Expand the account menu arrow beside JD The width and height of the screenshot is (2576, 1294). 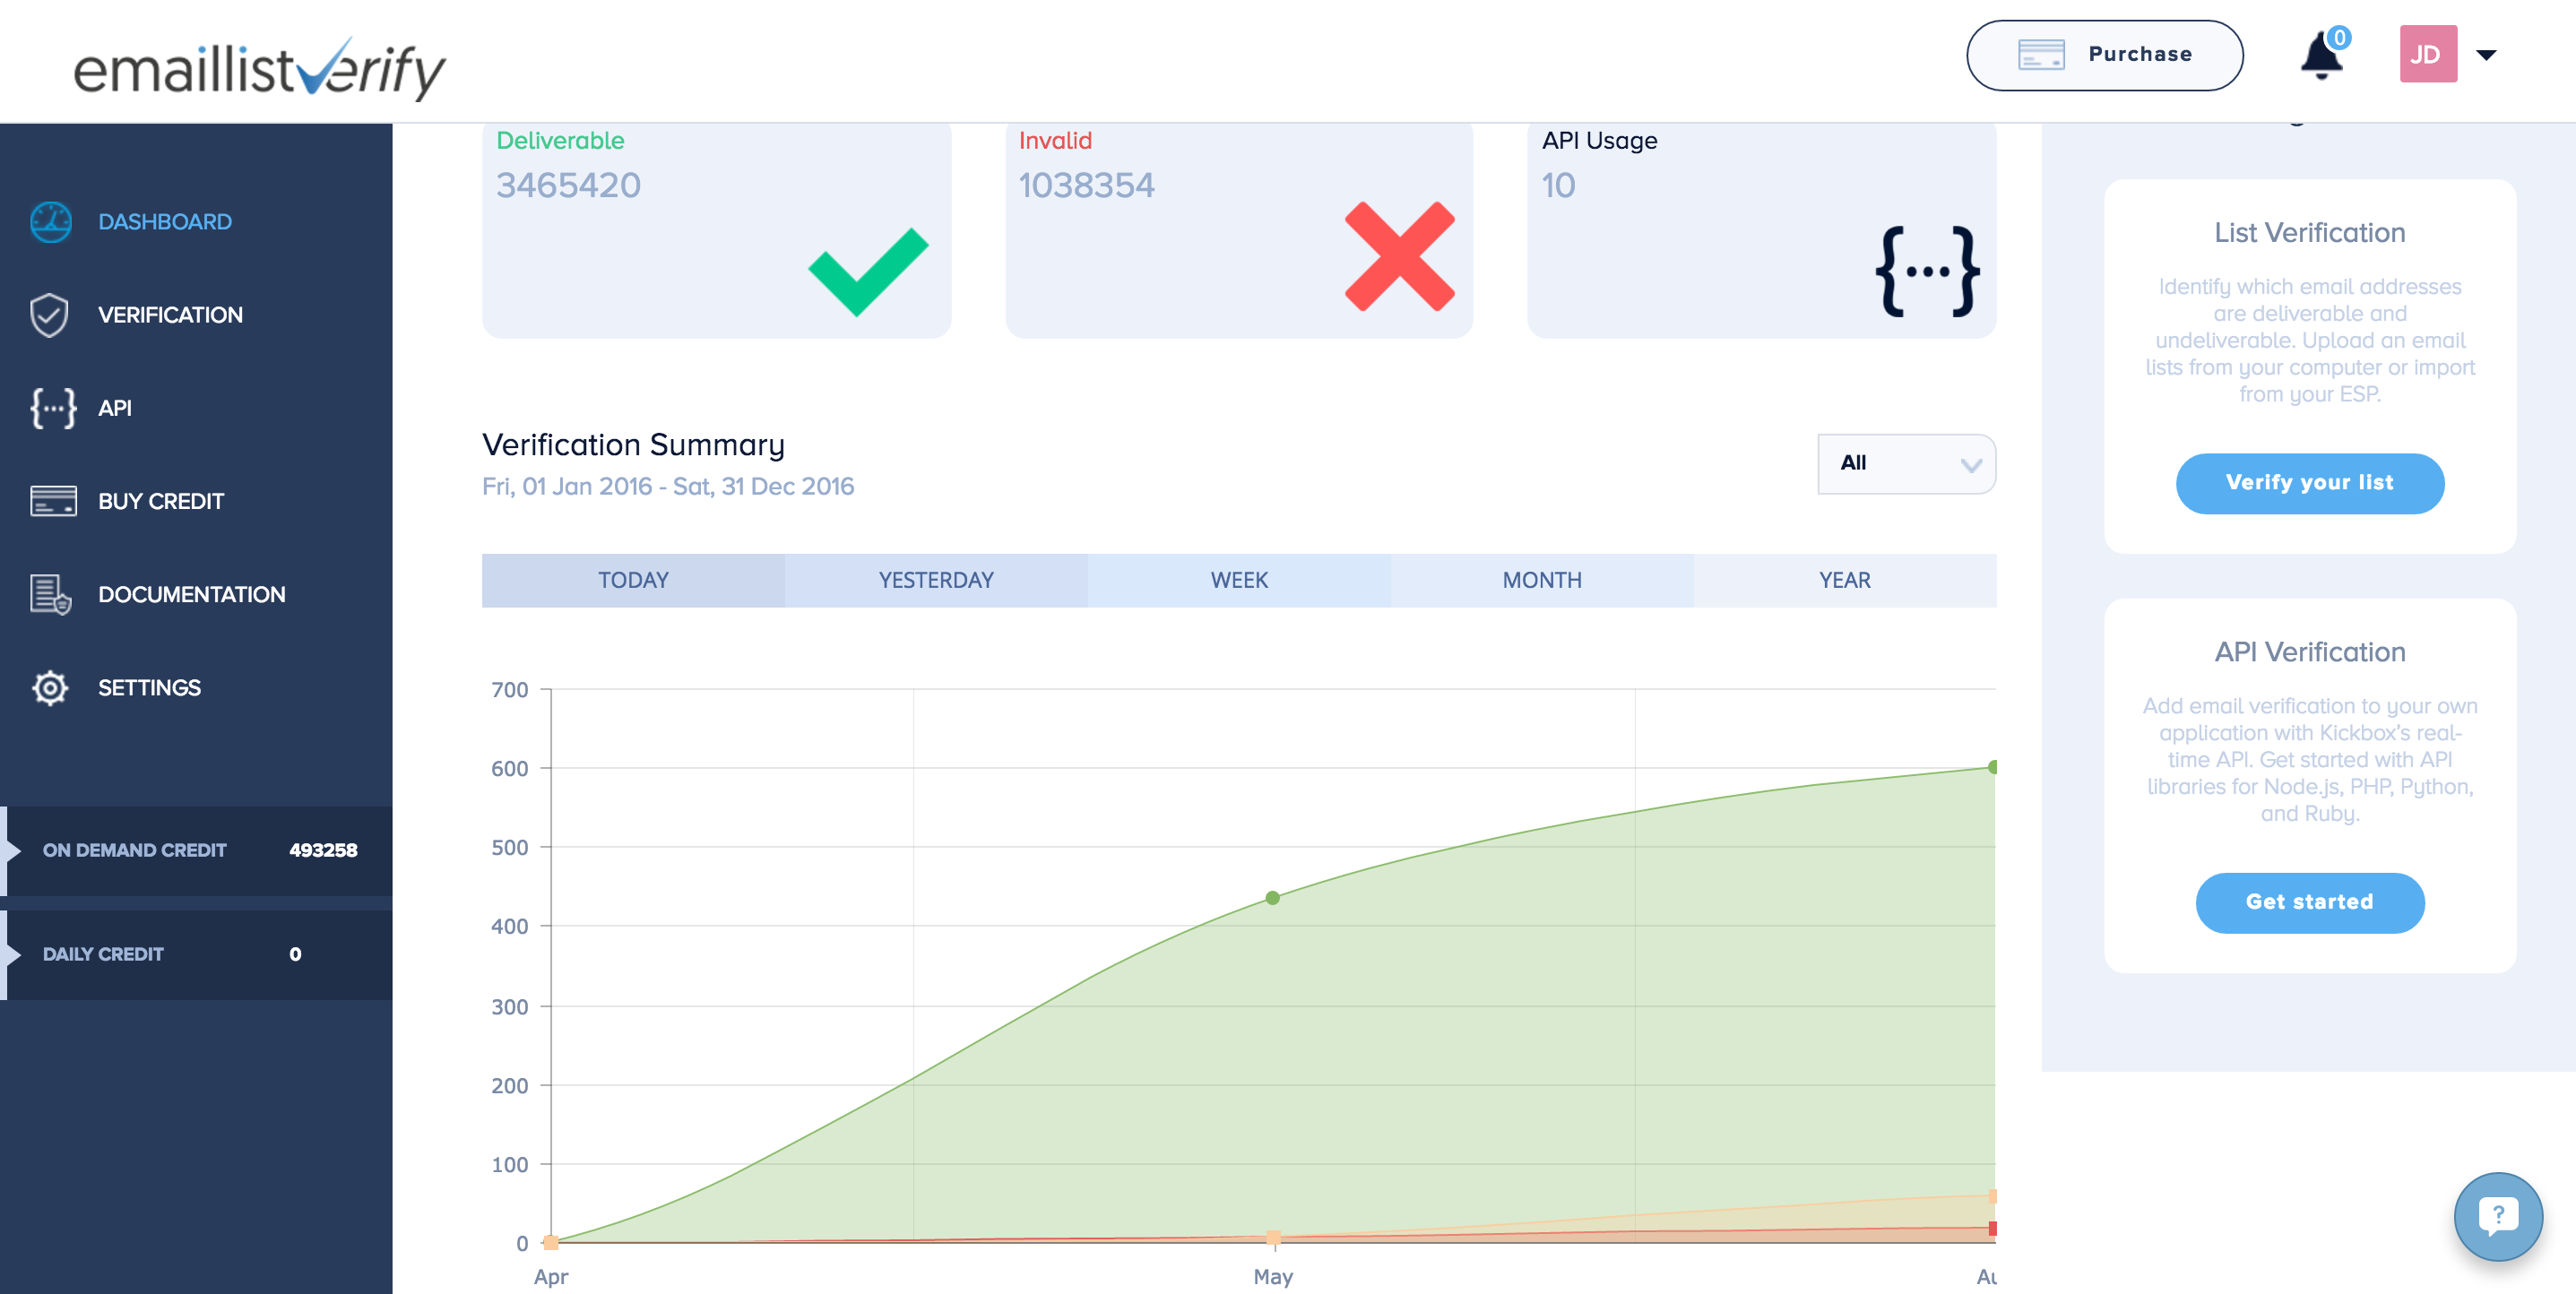click(x=2486, y=55)
